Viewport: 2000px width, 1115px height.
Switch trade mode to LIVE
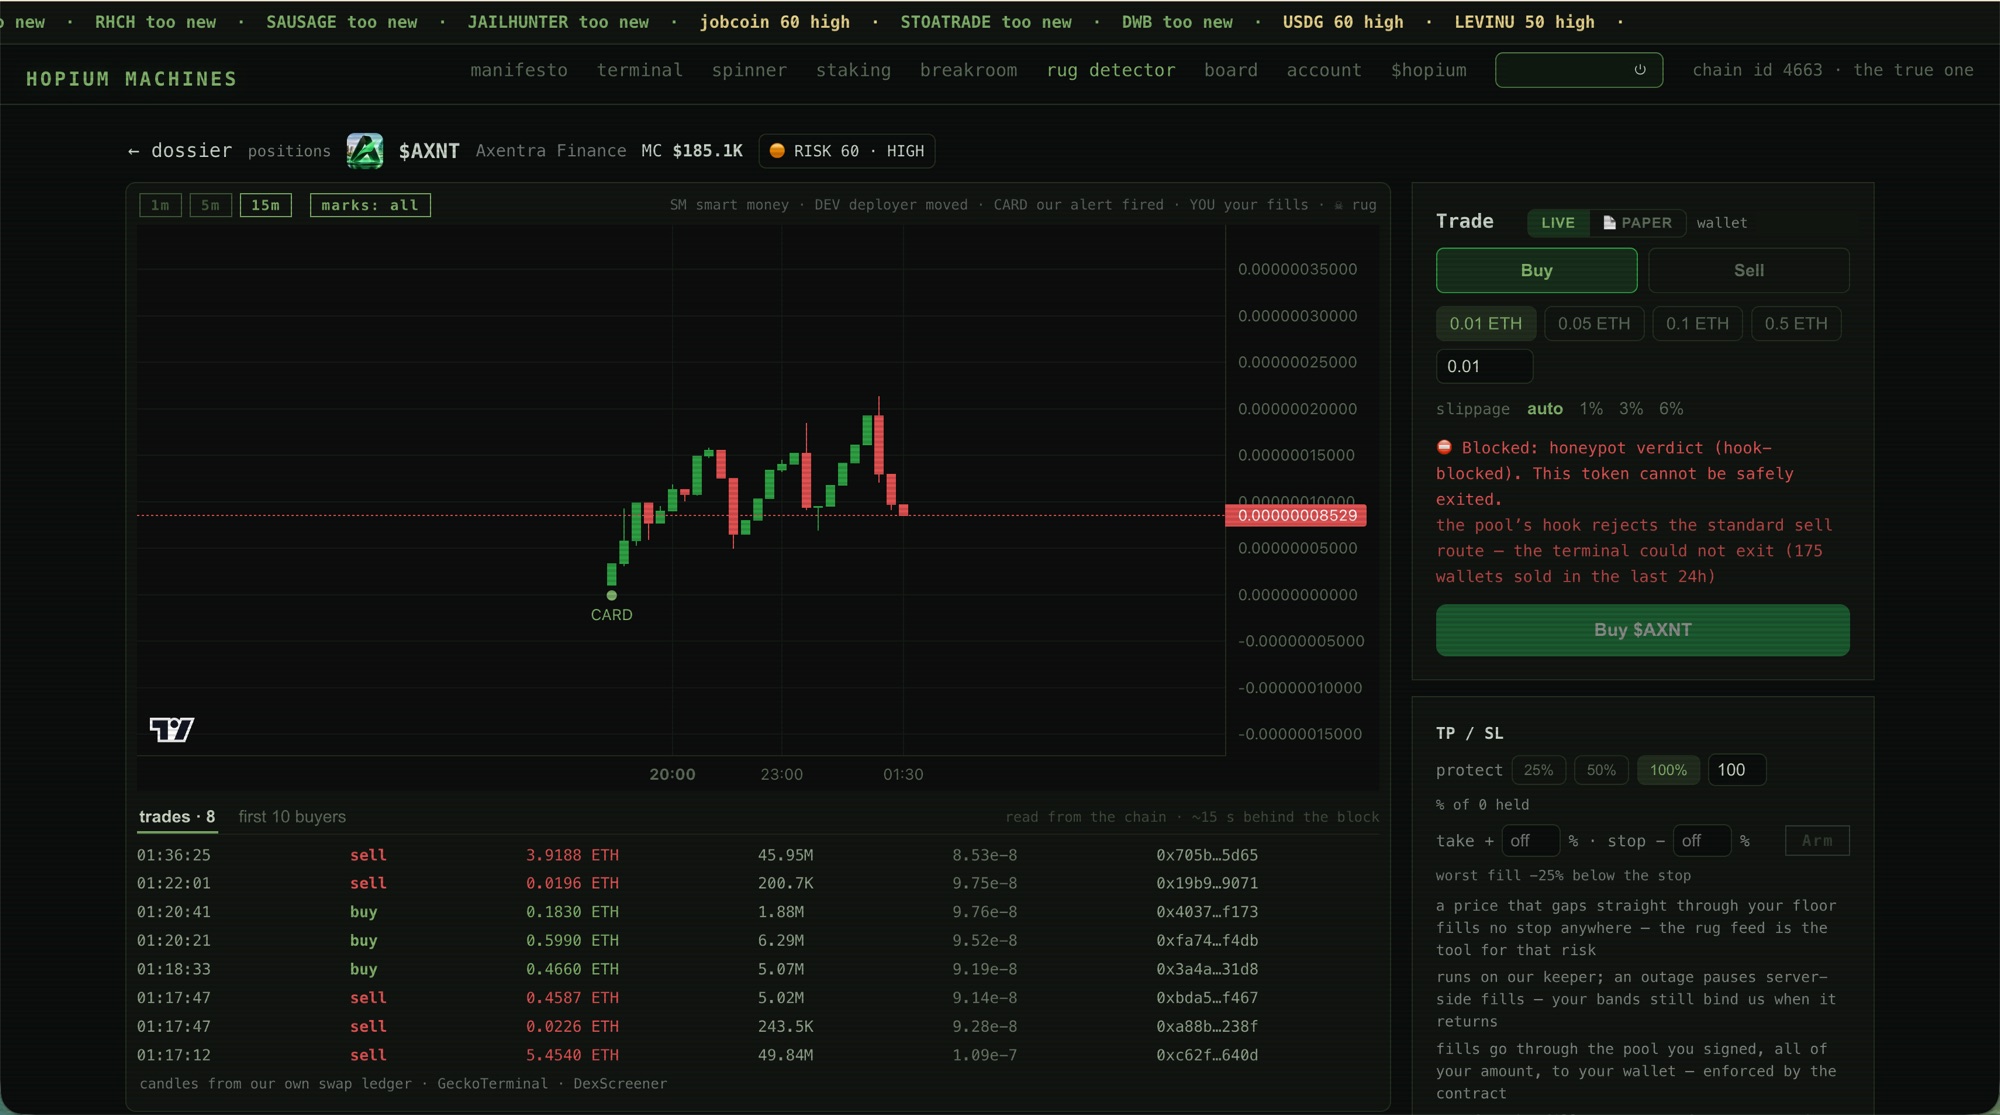[1558, 223]
